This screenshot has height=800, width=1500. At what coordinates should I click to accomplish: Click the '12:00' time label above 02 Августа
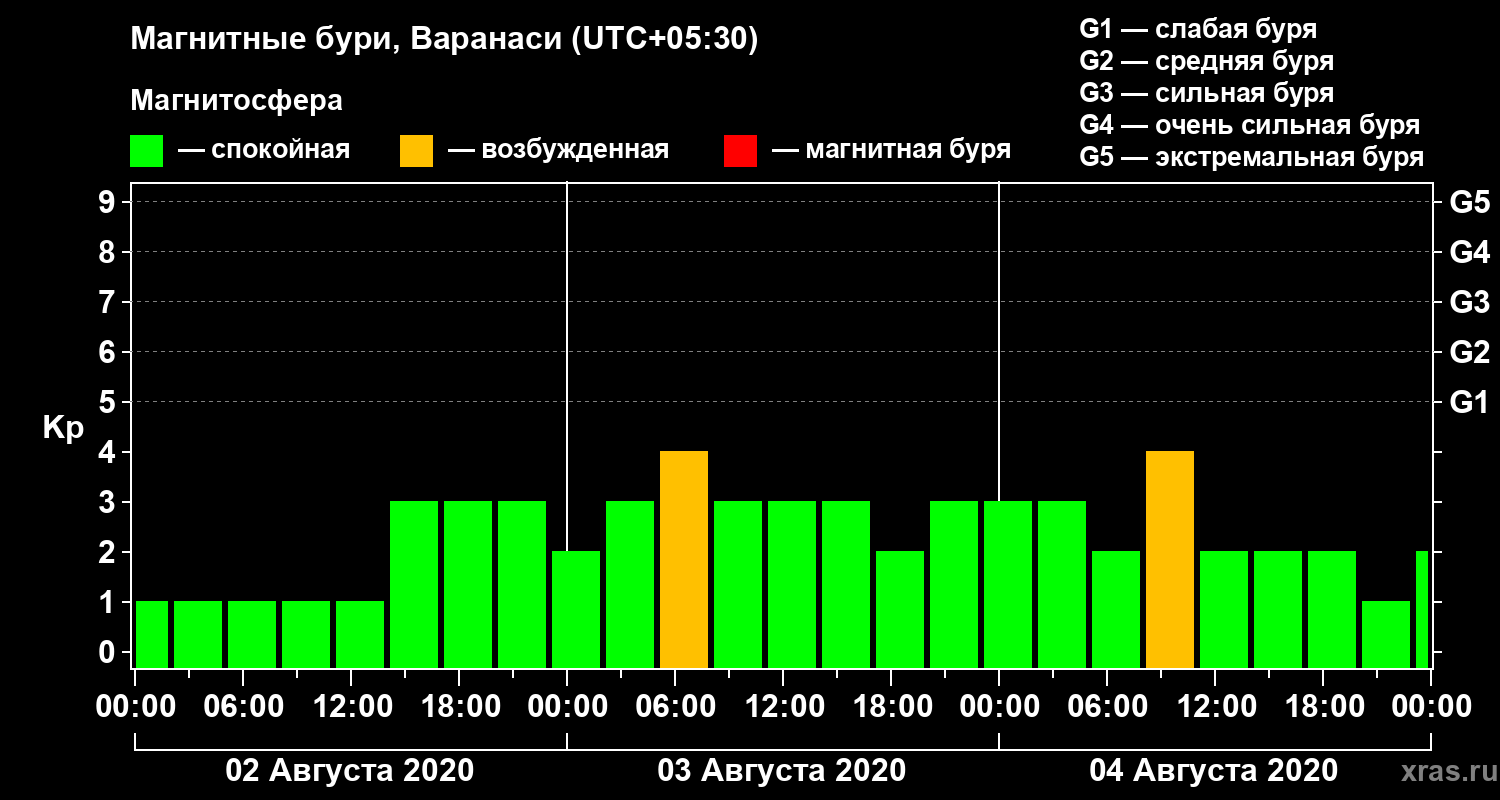click(x=351, y=707)
